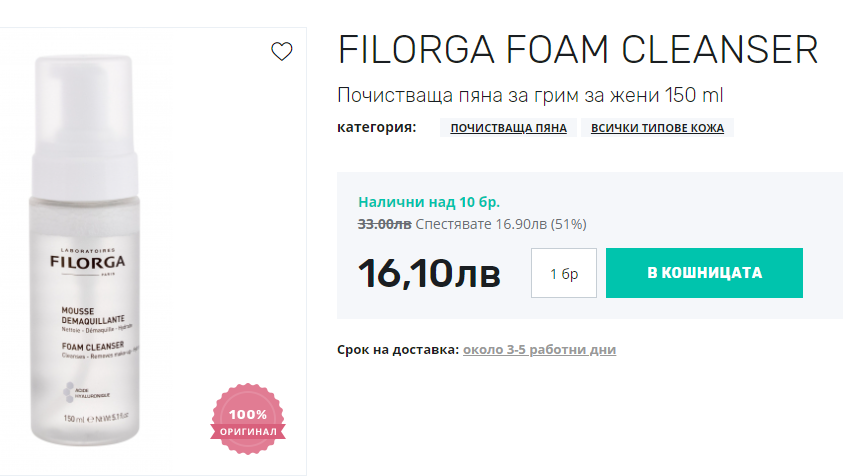Open the ПОЧИСТВАЩА ПЯНА category tag
843x476 pixels.
(x=508, y=128)
